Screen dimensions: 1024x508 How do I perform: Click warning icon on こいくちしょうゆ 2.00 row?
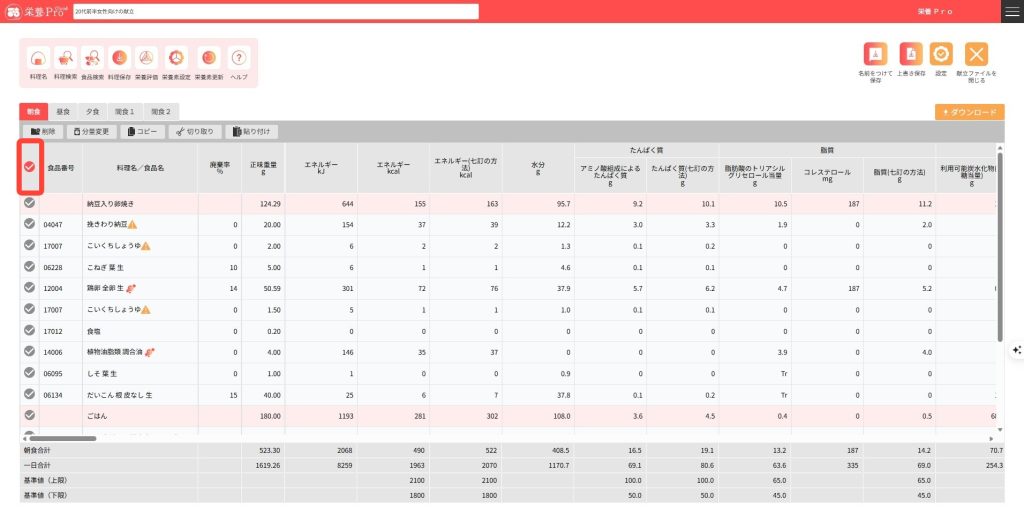click(146, 246)
